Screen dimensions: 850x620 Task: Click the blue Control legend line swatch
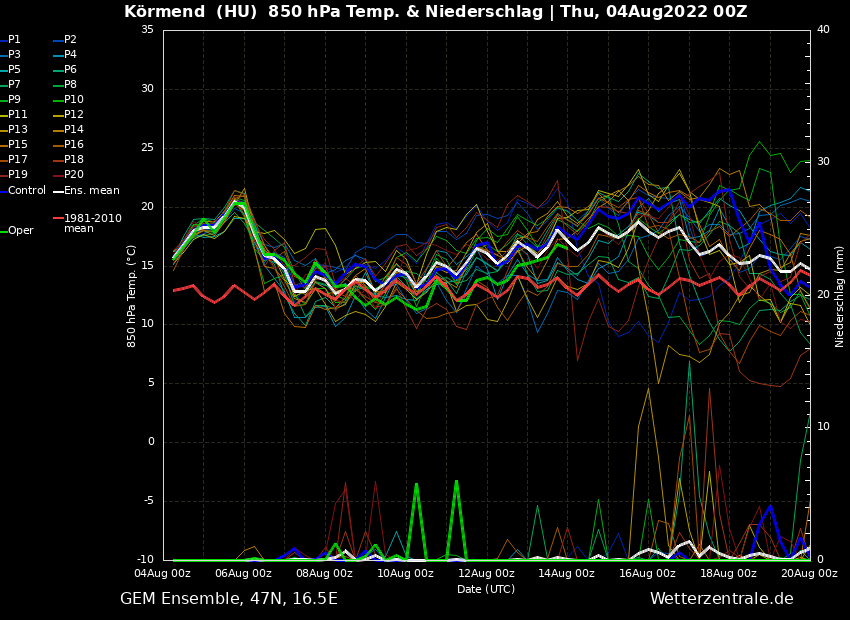pyautogui.click(x=4, y=191)
